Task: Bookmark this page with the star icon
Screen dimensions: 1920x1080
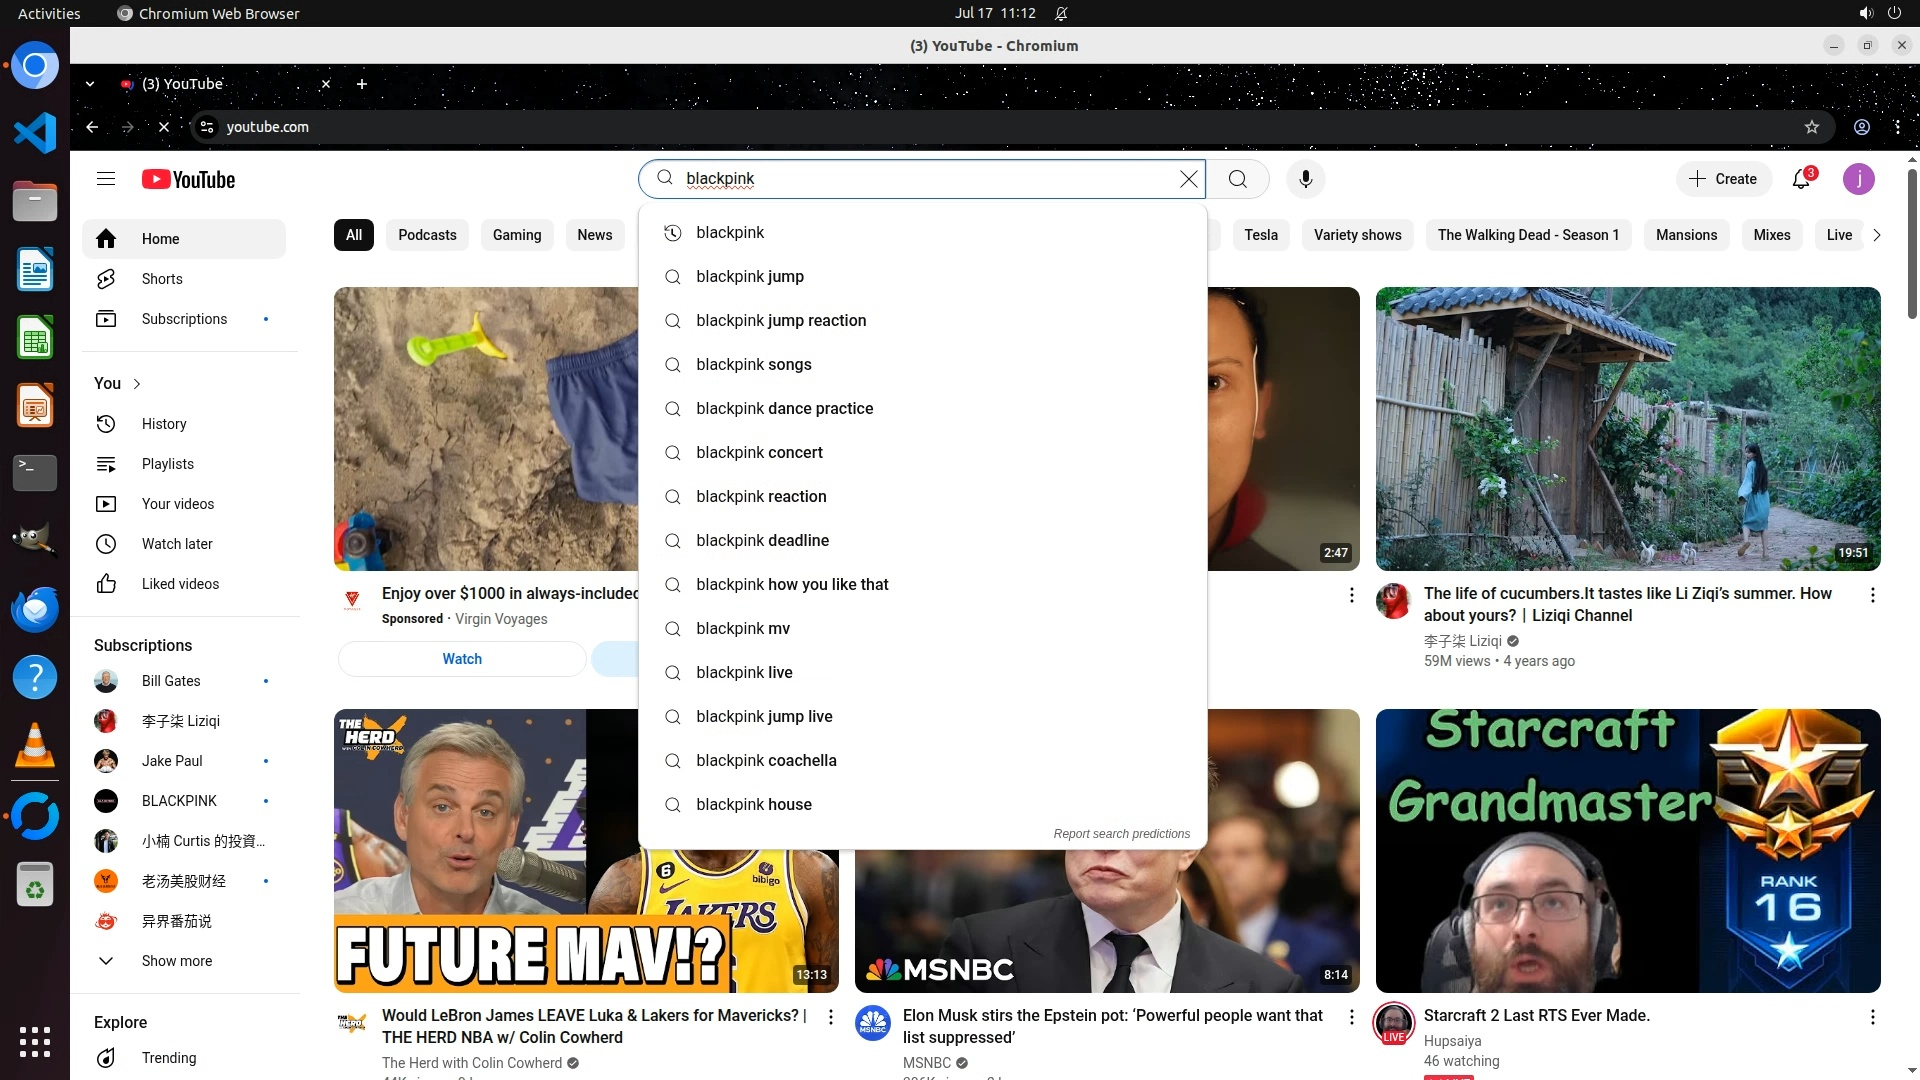Action: pyautogui.click(x=1811, y=127)
